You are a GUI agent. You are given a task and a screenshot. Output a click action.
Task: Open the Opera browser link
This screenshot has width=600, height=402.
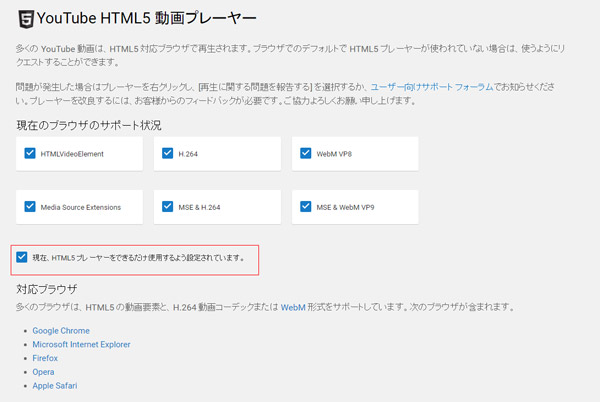43,372
